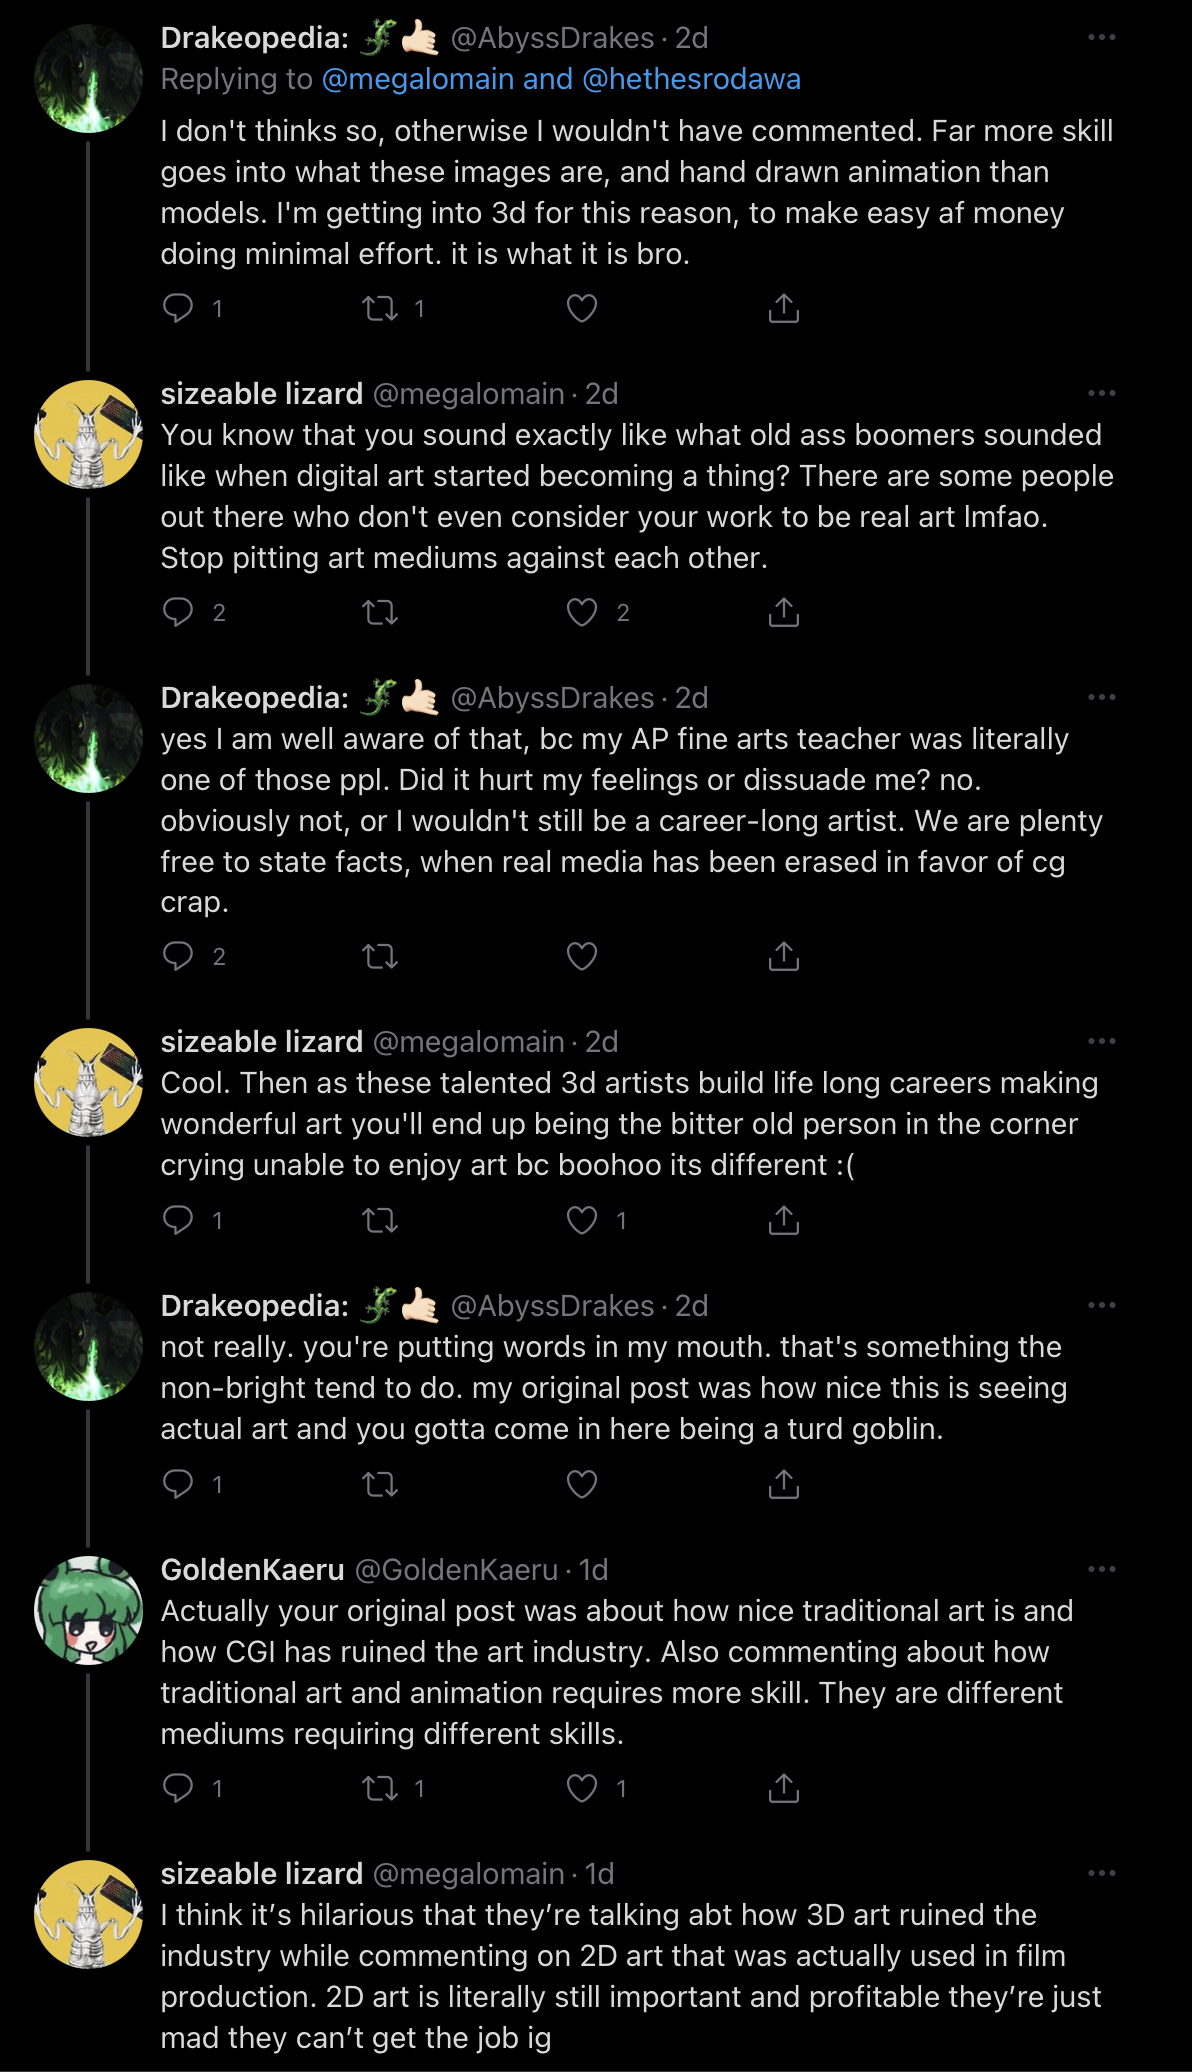Screen dimensions: 1192x2072
Task: Open GoldenKaeru's profile avatar
Action: (89, 1610)
